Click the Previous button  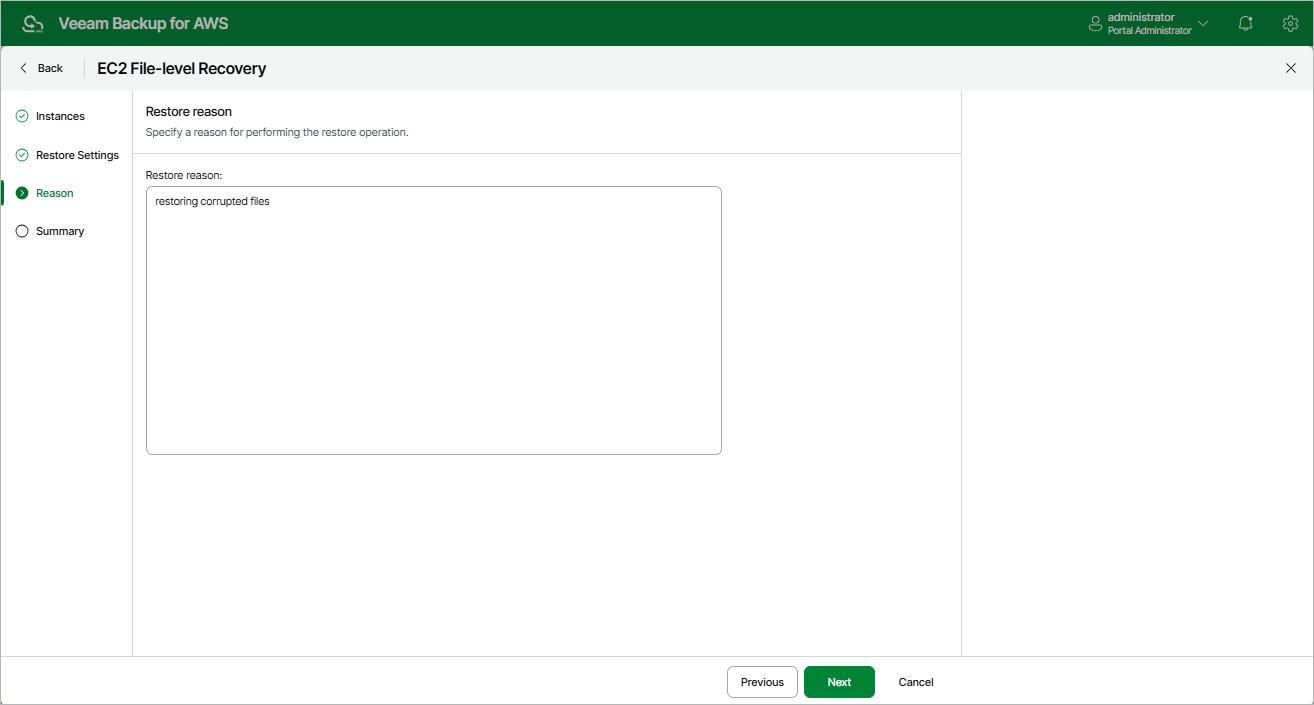click(762, 682)
